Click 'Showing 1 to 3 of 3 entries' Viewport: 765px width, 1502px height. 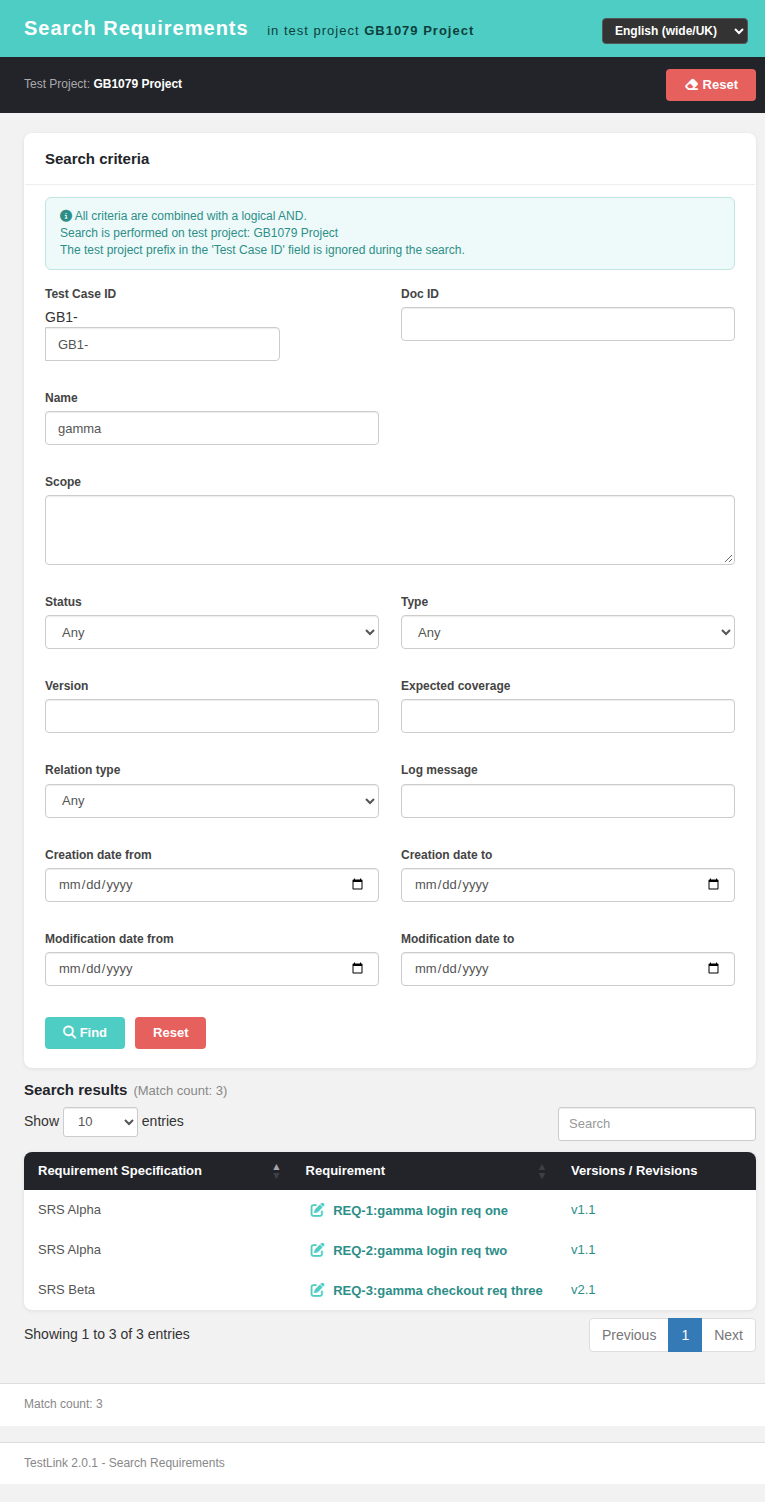coord(107,1334)
